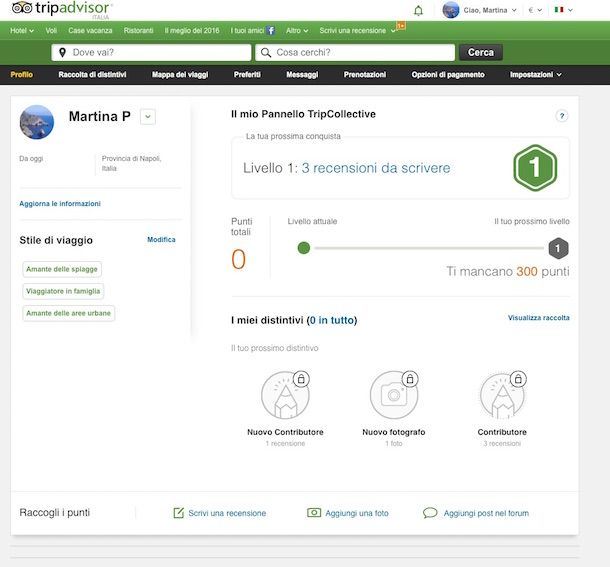Screen dimensions: 610x567
Task: Click the TripAdvisor owl logo
Action: tap(22, 8)
